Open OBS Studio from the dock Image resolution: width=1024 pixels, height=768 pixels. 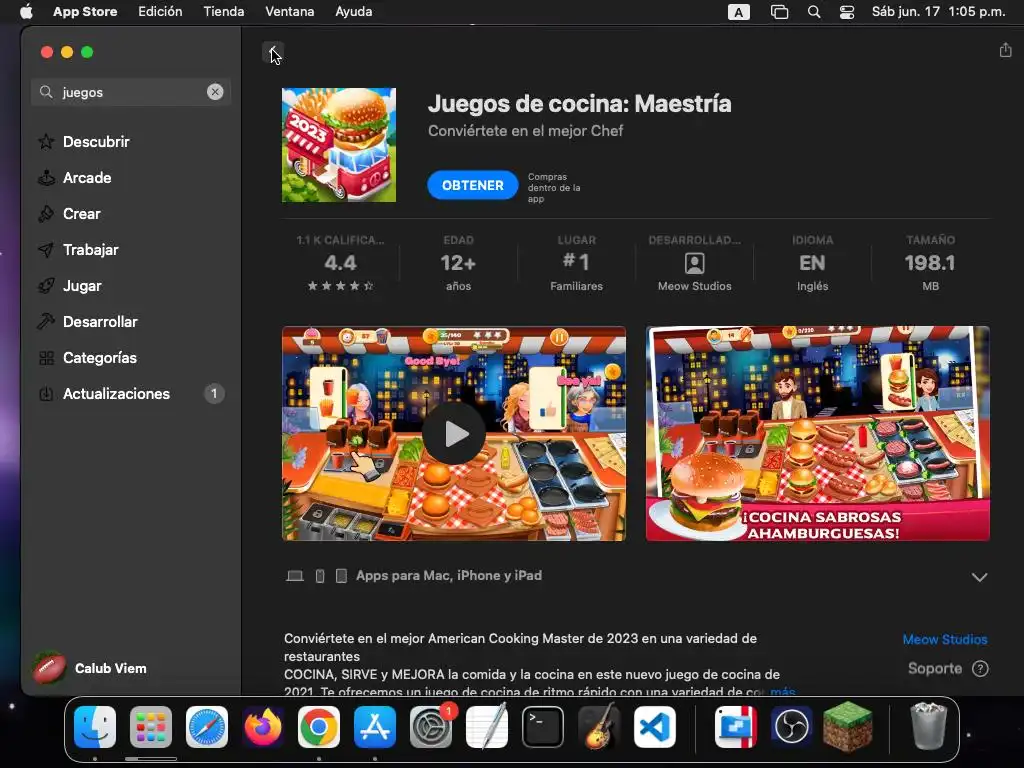pos(792,727)
